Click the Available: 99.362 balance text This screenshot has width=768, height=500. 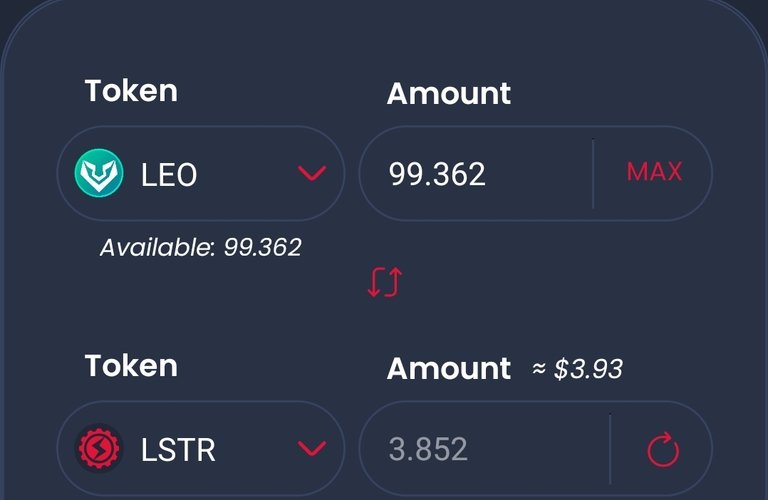[200, 247]
